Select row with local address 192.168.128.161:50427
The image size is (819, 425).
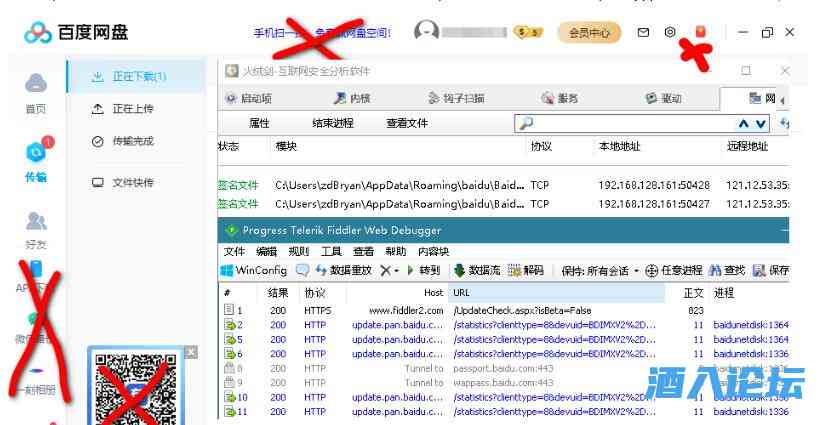504,204
